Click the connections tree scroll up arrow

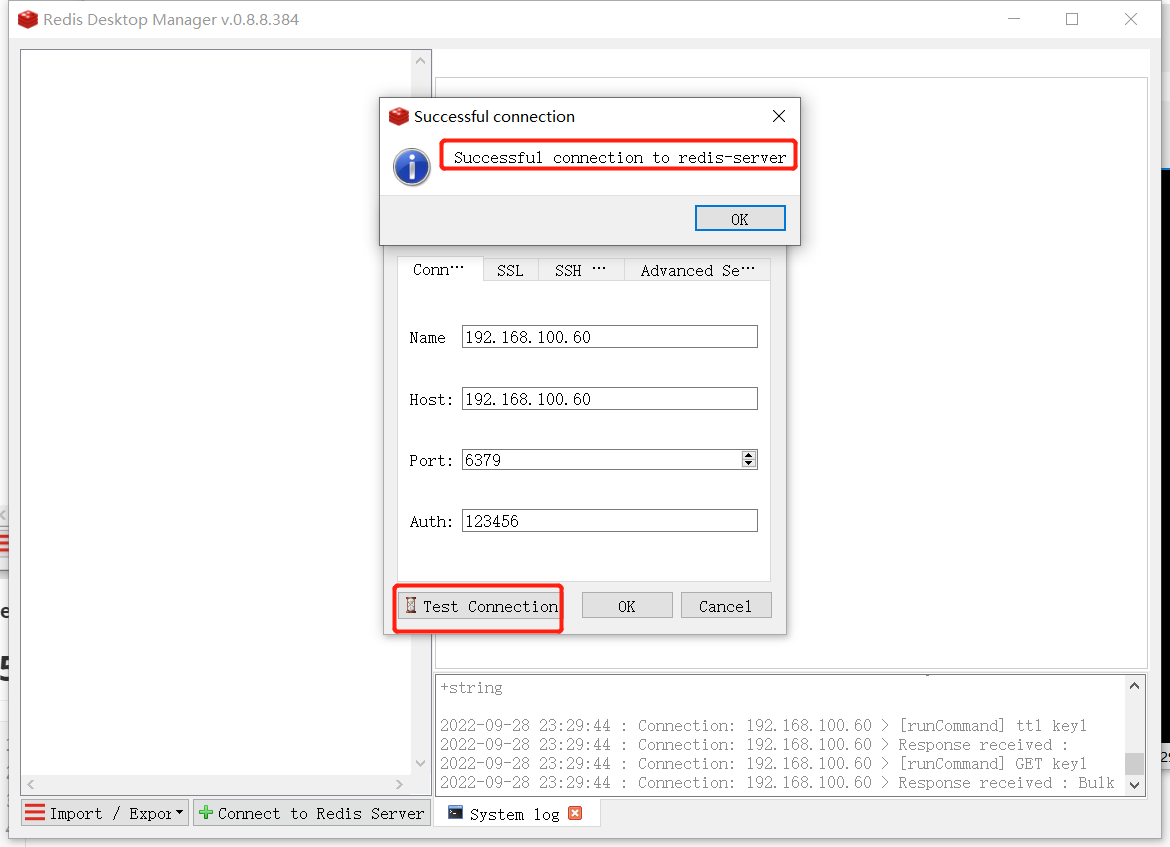click(x=420, y=61)
